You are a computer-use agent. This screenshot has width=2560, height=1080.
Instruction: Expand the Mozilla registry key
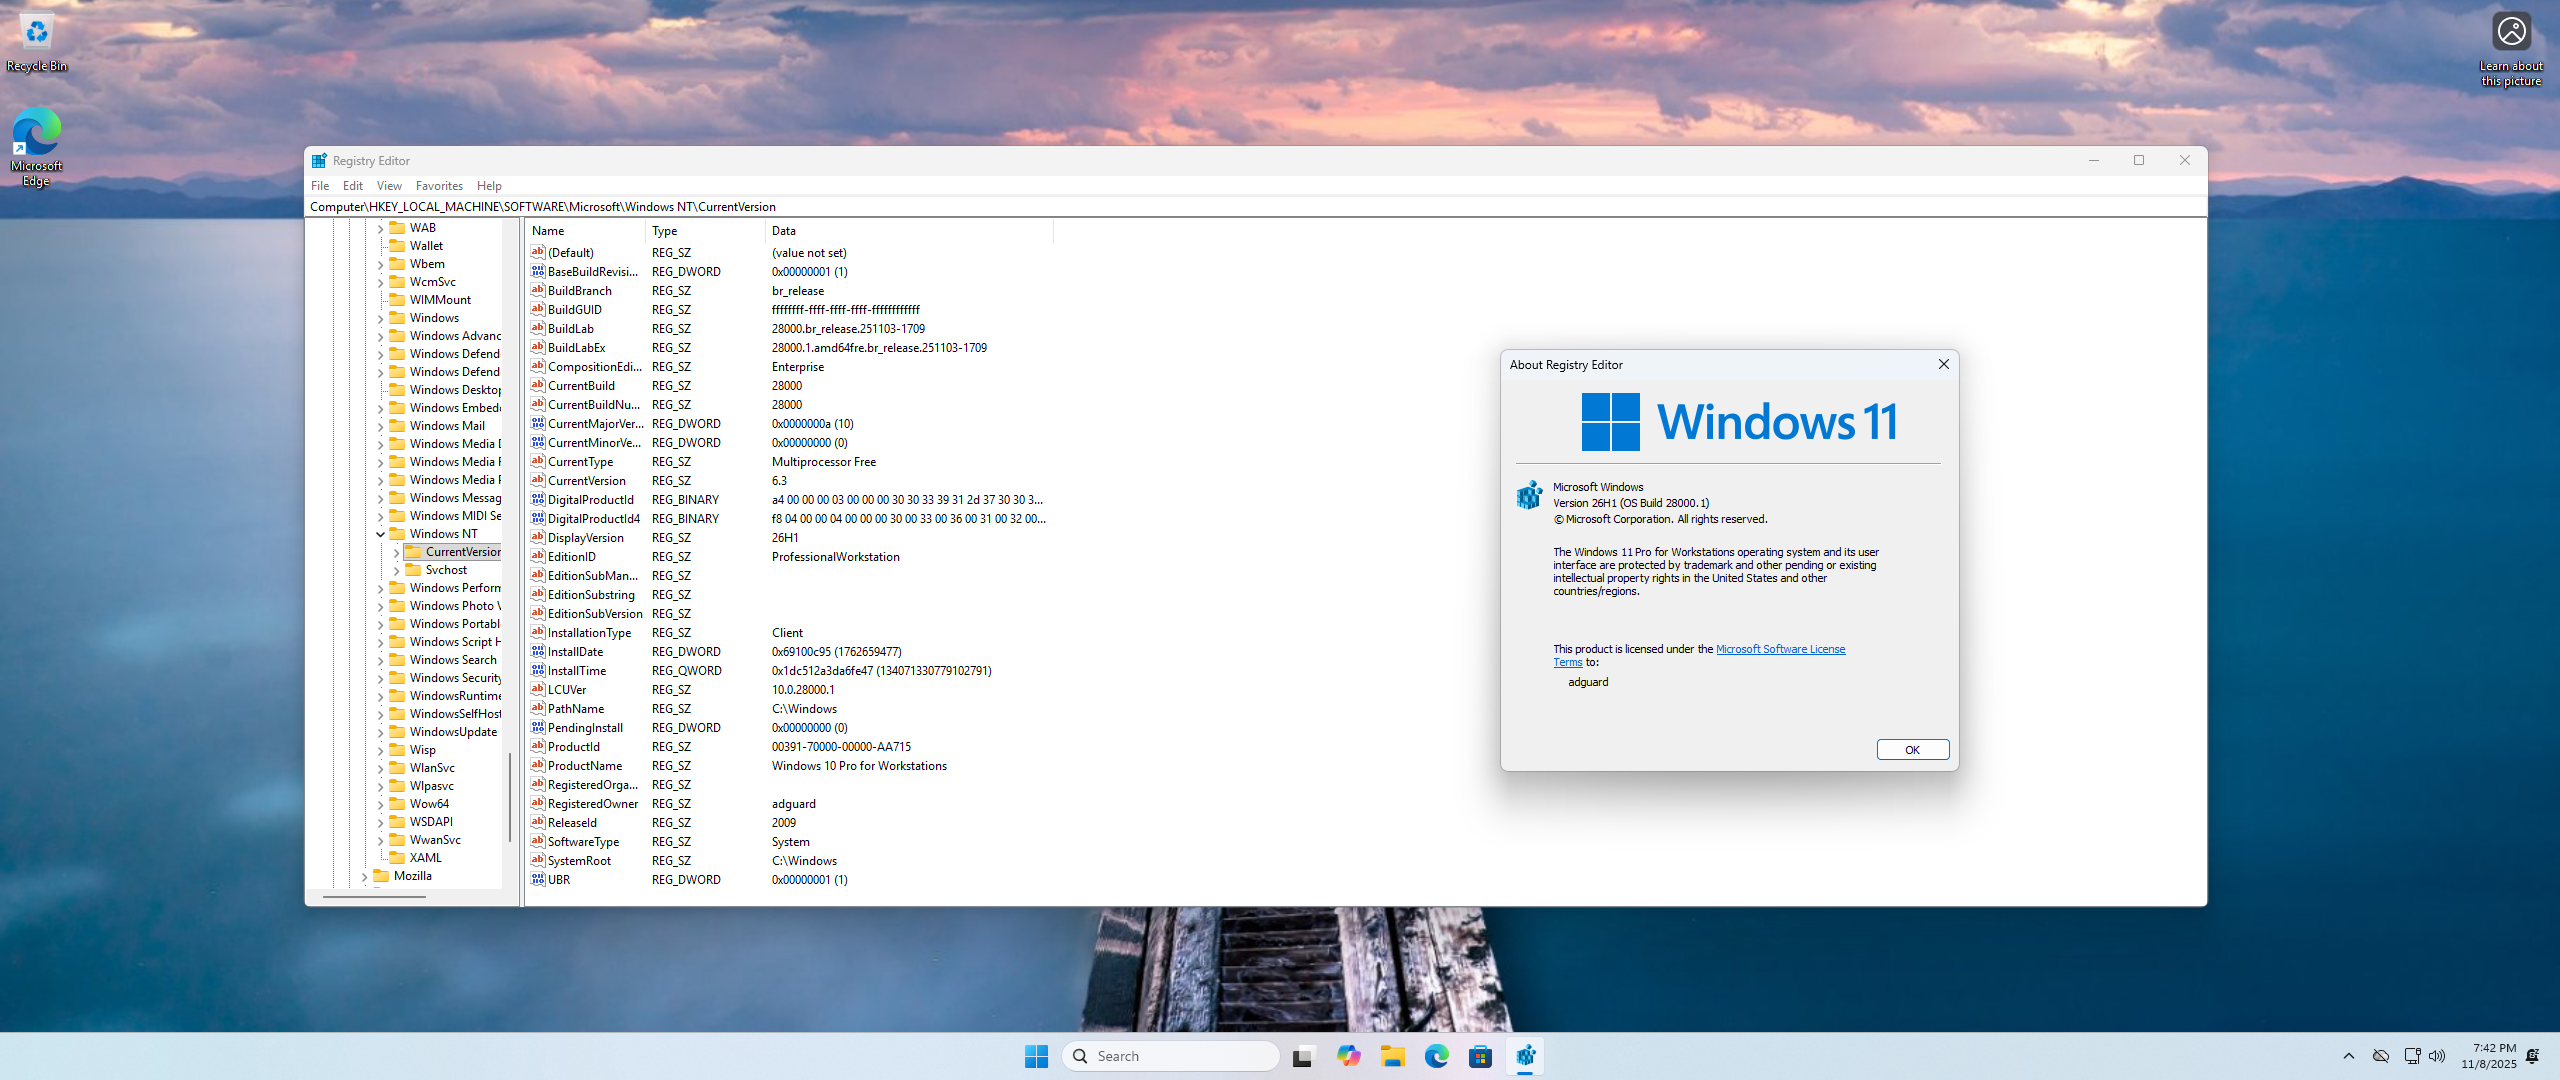tap(364, 877)
